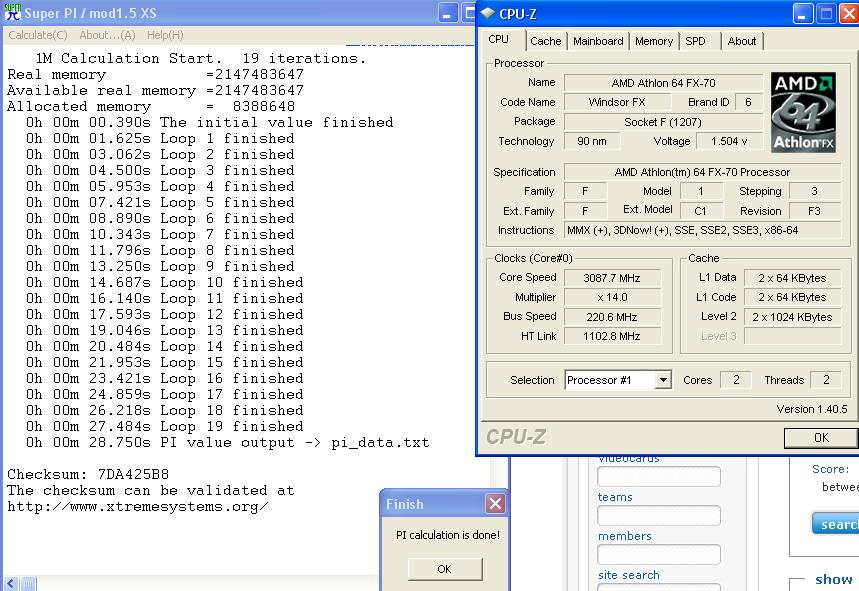Click the Package value Socket F (1207)

pyautogui.click(x=663, y=122)
